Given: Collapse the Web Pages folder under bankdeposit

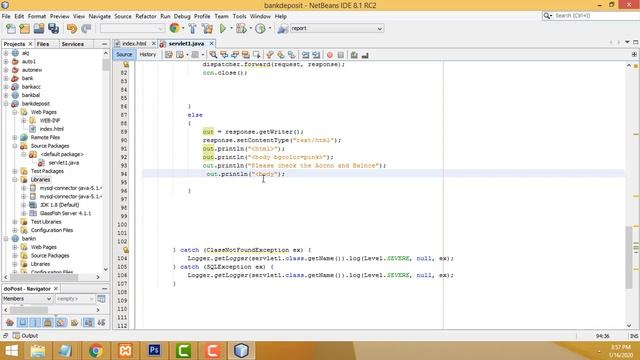Looking at the screenshot, I should tap(15, 112).
